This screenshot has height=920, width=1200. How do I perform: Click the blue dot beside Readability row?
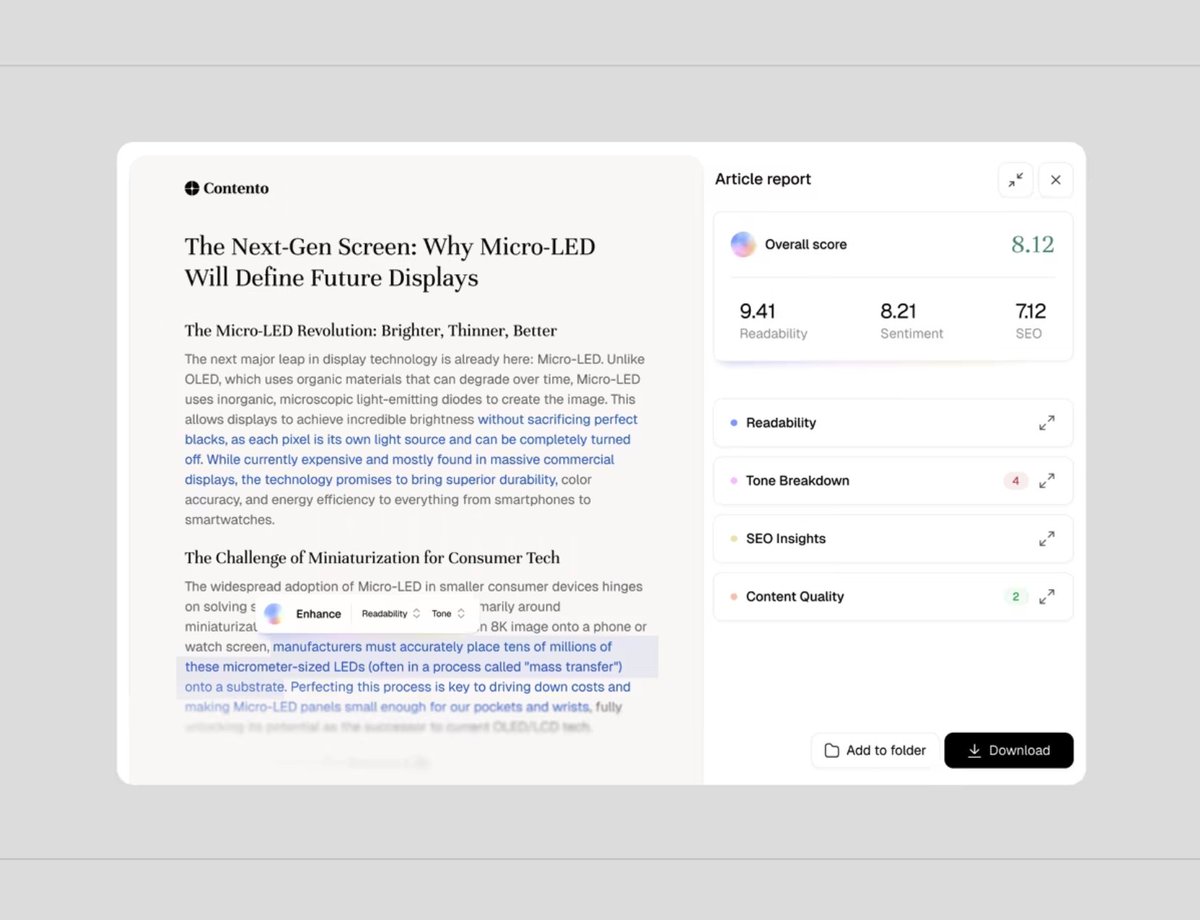tap(734, 423)
